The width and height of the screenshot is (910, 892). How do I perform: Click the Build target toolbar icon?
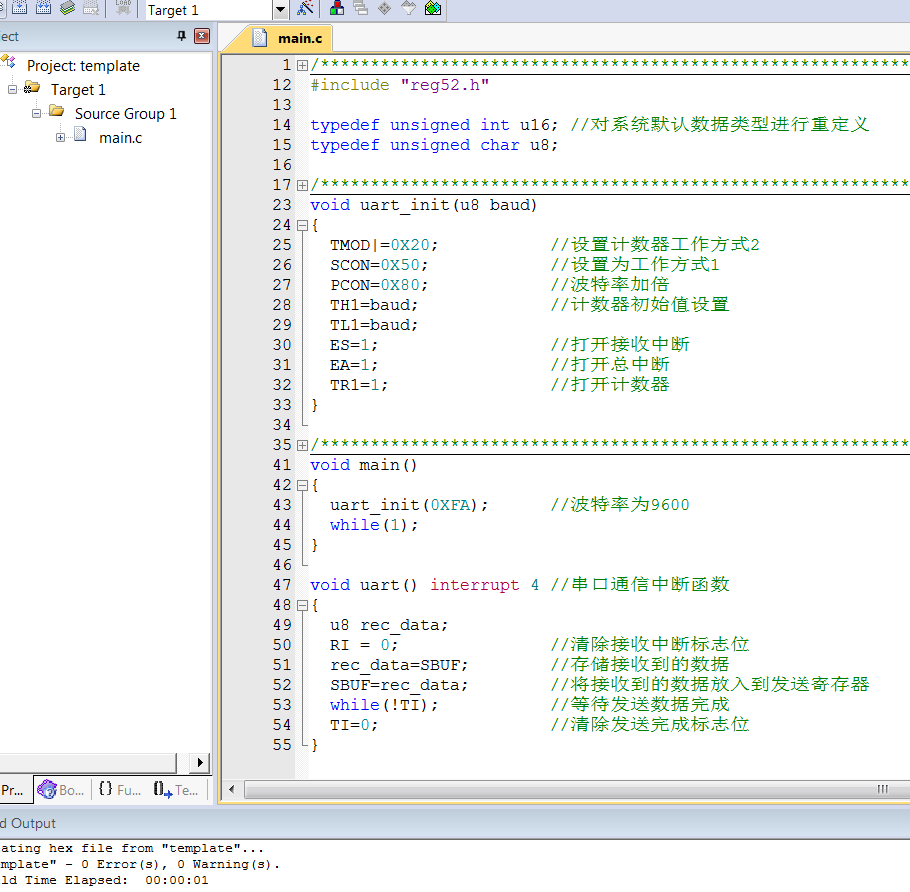point(19,7)
